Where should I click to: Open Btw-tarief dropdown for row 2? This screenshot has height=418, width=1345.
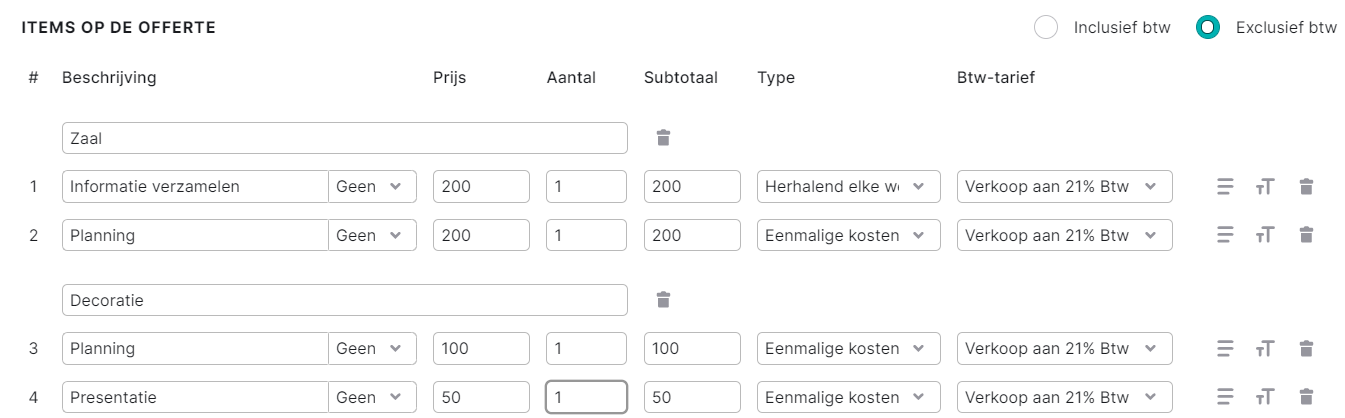[x=1065, y=235]
